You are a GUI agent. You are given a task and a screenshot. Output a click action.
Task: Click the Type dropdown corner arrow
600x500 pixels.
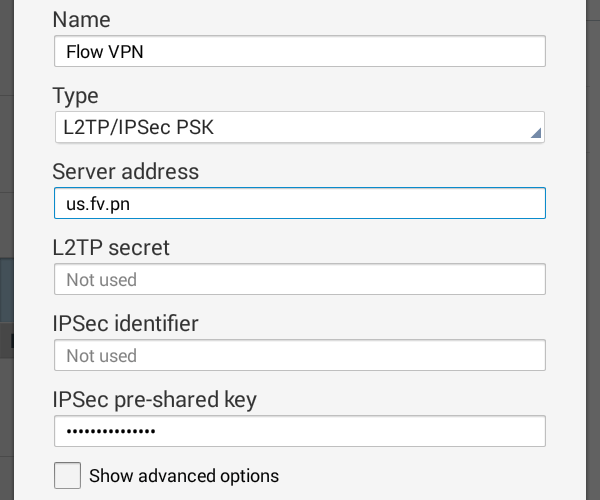point(536,133)
